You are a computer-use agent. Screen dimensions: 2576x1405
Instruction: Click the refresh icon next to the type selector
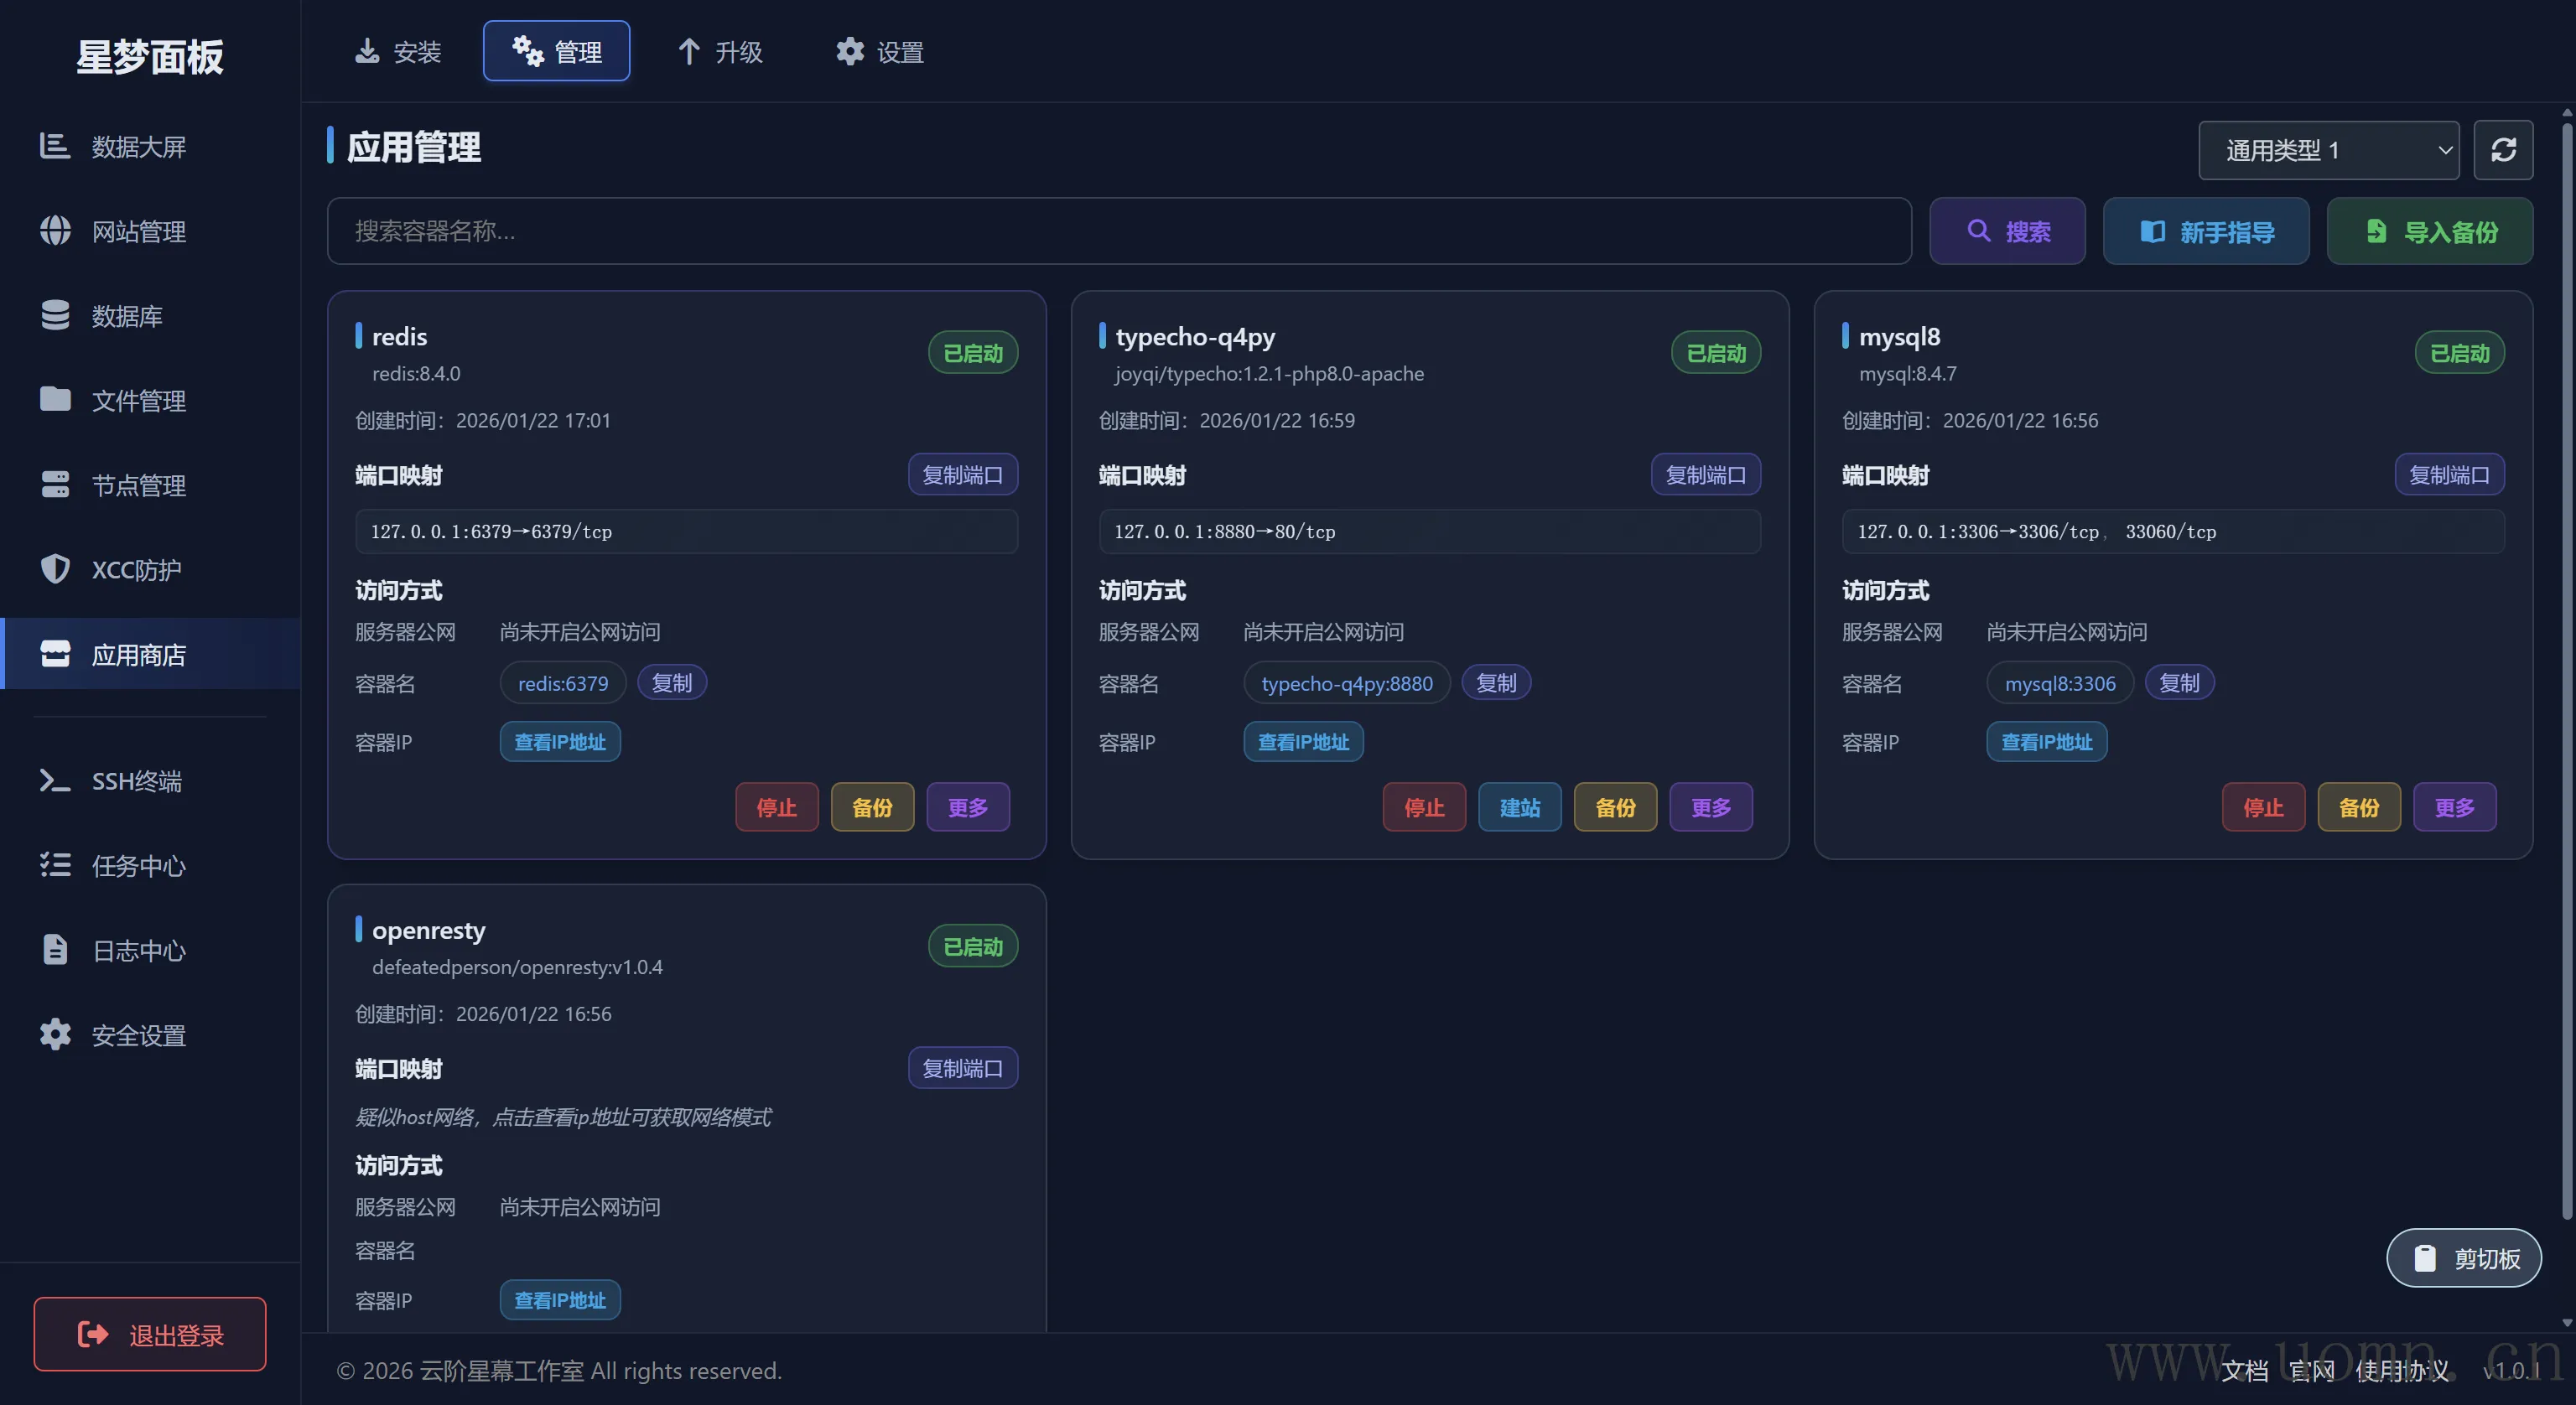(2502, 150)
